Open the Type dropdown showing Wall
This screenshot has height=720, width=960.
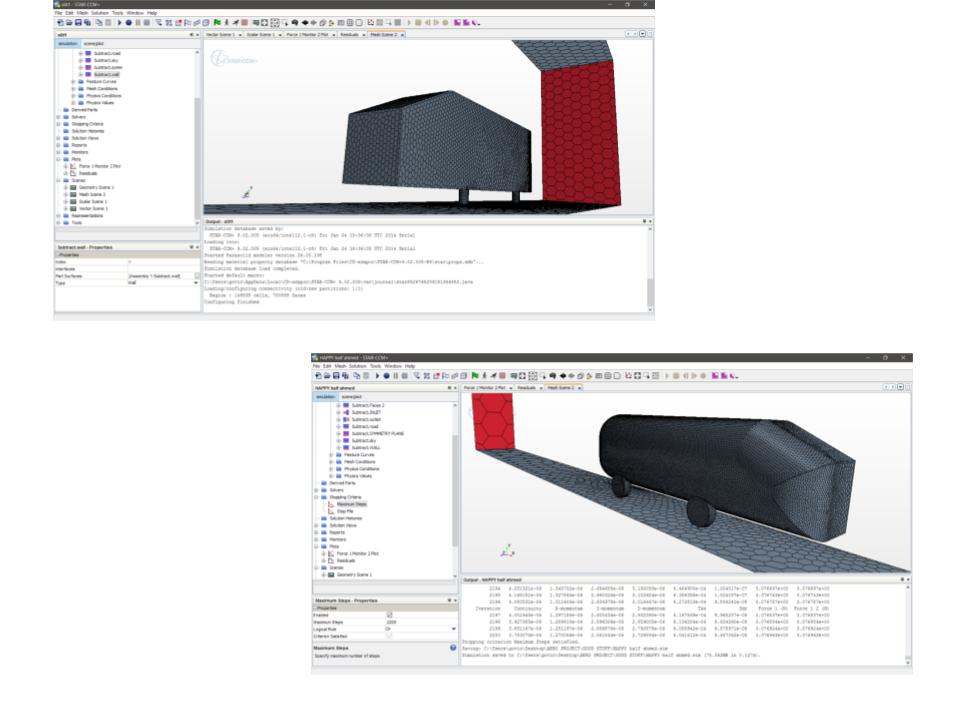tap(196, 283)
